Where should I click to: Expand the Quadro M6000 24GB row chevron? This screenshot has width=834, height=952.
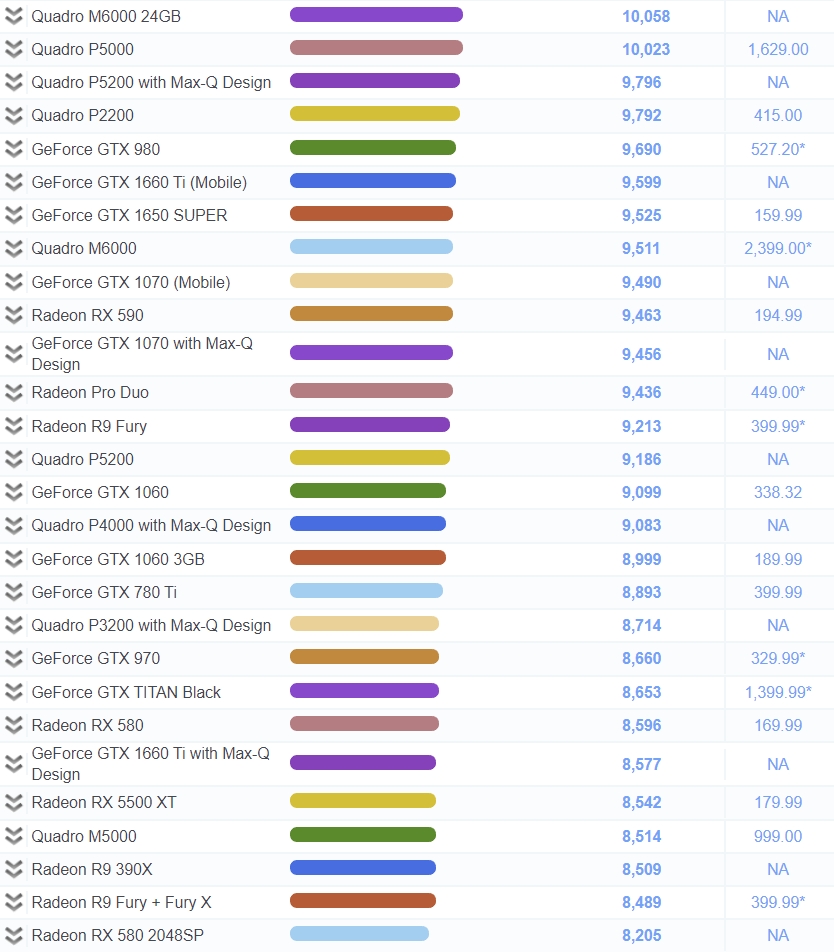click(x=13, y=16)
